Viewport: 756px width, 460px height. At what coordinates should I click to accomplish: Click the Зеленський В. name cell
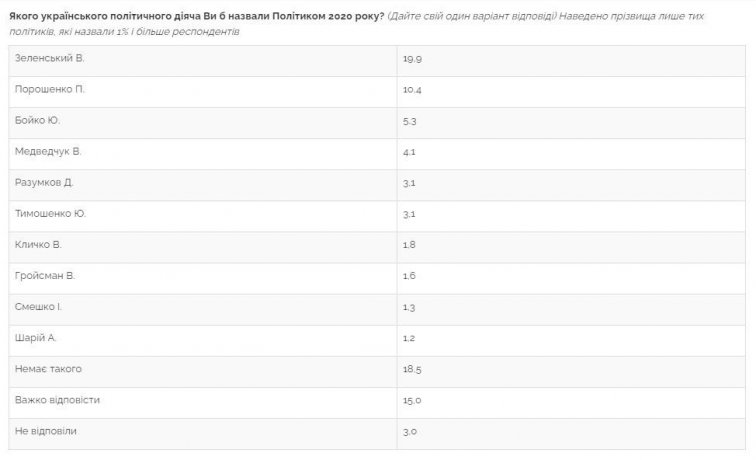point(50,58)
